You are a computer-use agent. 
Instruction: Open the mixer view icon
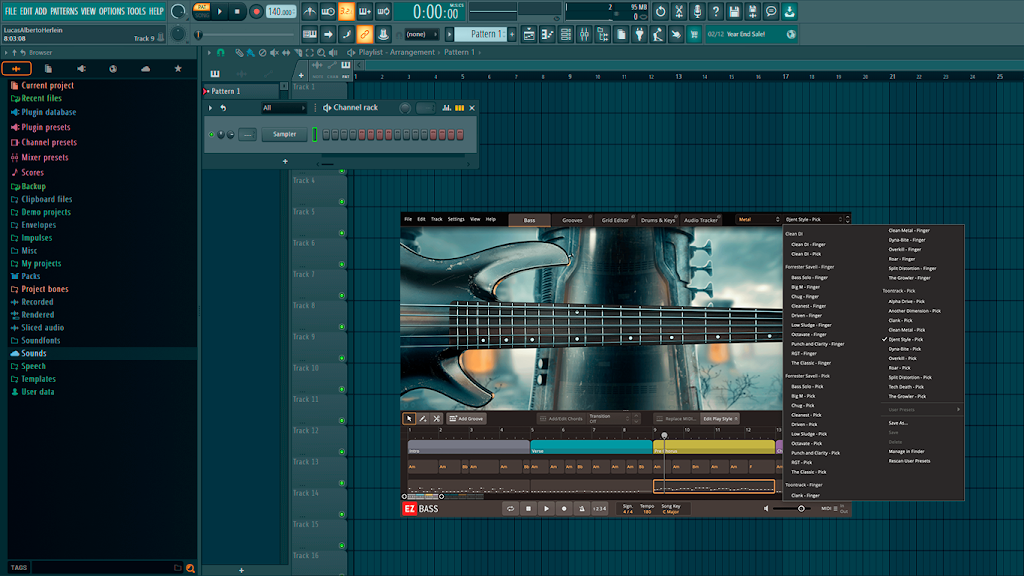click(x=584, y=34)
